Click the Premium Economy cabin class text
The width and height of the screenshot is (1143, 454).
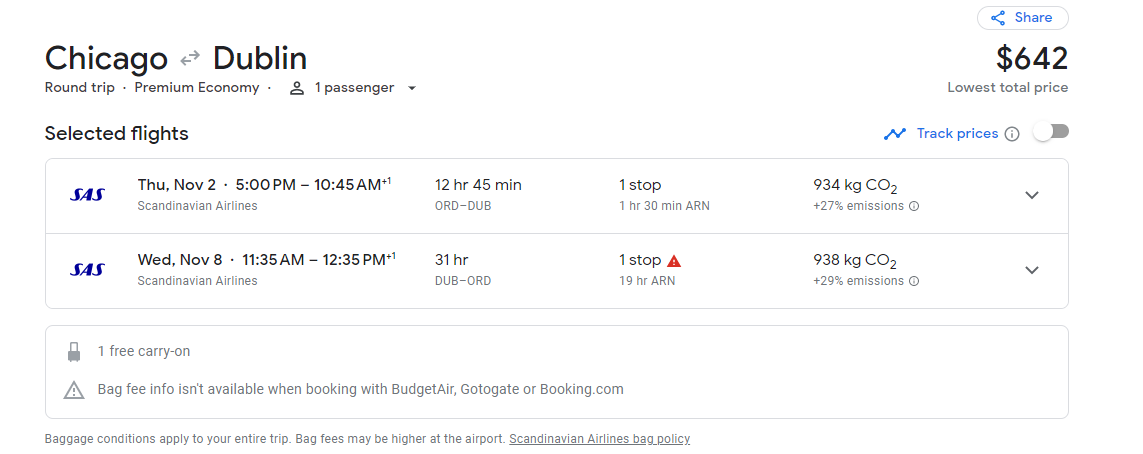click(x=197, y=88)
